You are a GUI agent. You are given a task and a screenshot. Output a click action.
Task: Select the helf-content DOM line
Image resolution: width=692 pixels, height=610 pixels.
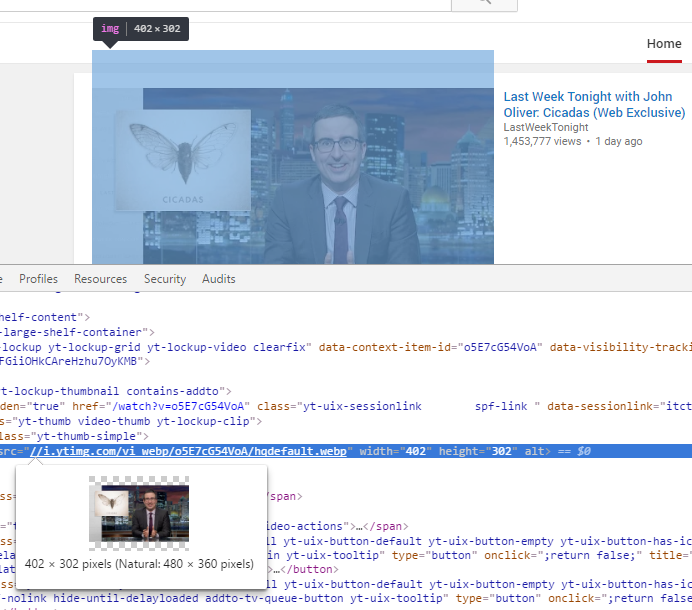click(45, 317)
